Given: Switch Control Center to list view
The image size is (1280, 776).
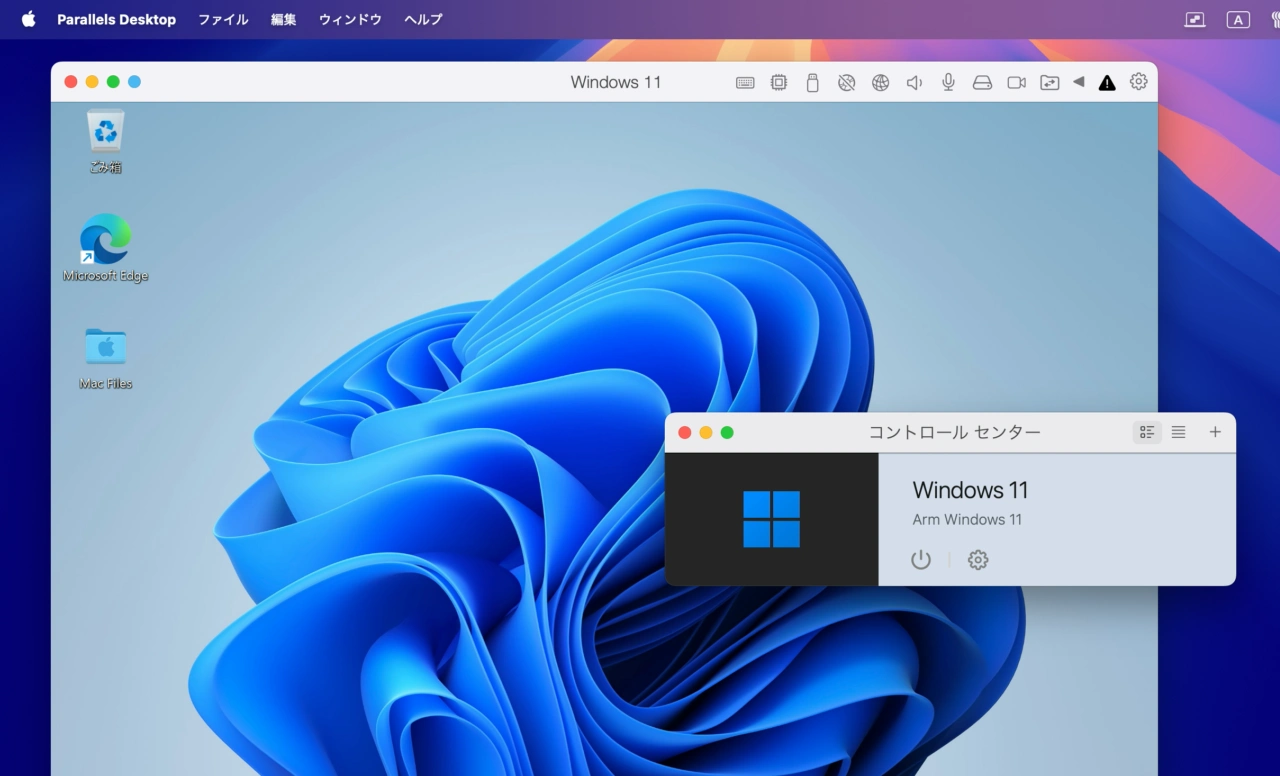Looking at the screenshot, I should pyautogui.click(x=1178, y=432).
